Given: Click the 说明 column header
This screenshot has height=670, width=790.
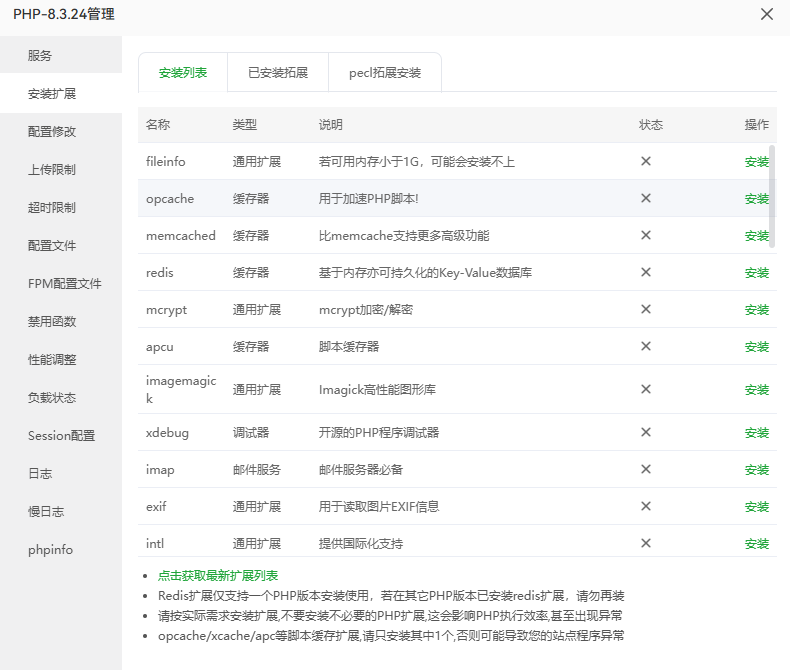Looking at the screenshot, I should pos(331,124).
